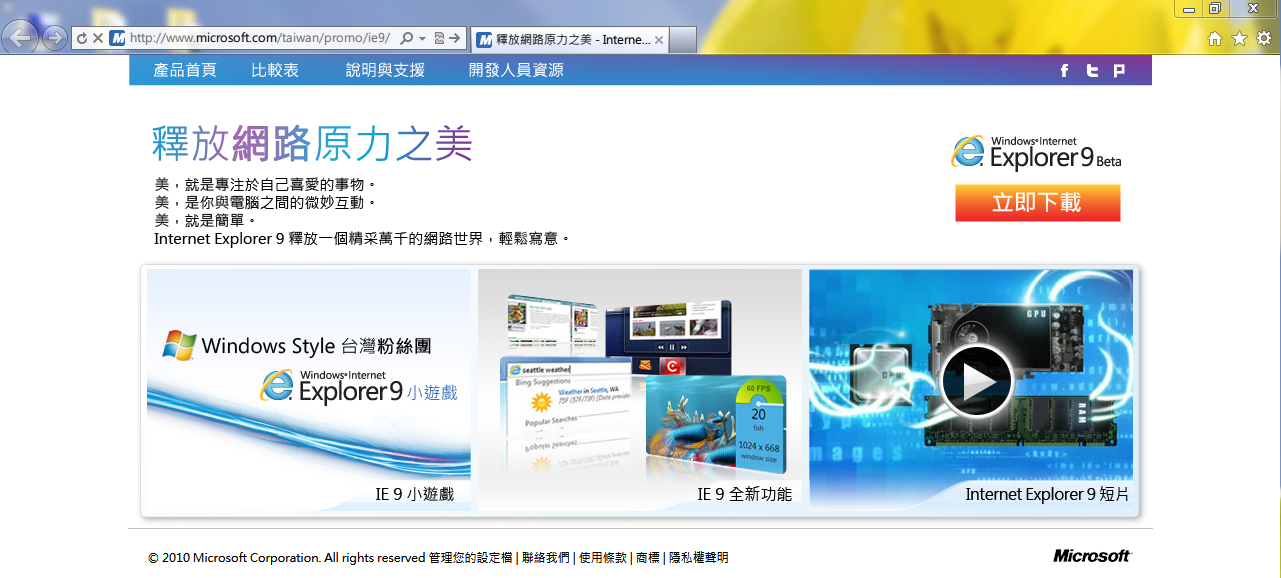Click the Internet Explorer 9 短片 caption
1281x578 pixels.
click(1047, 494)
